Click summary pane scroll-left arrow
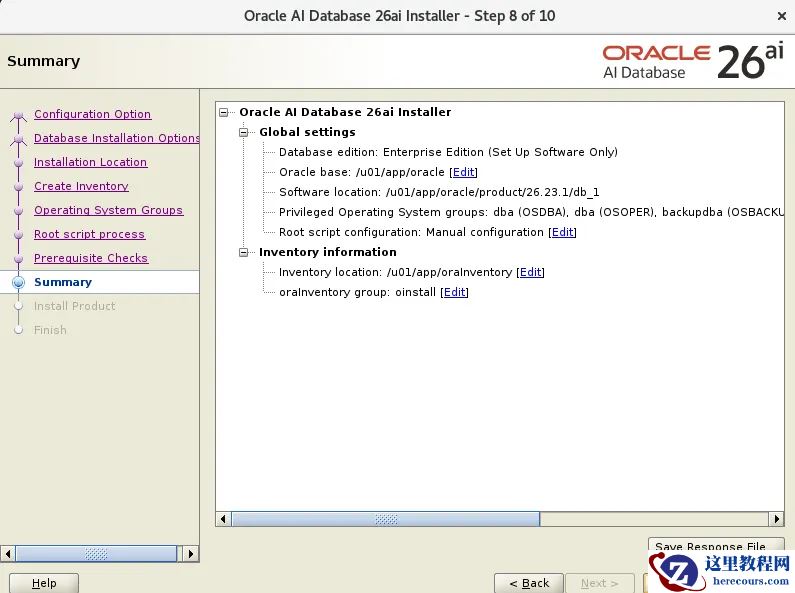 224,519
